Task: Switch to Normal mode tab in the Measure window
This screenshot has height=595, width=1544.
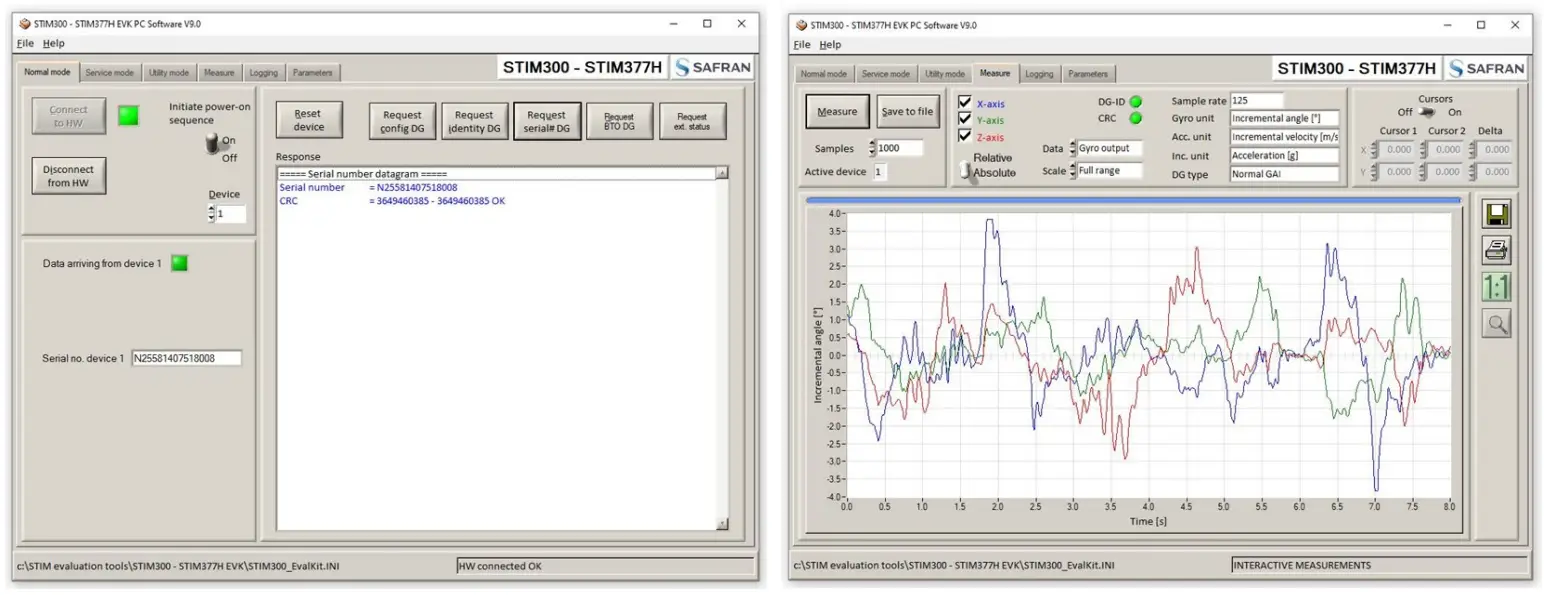Action: coord(825,74)
